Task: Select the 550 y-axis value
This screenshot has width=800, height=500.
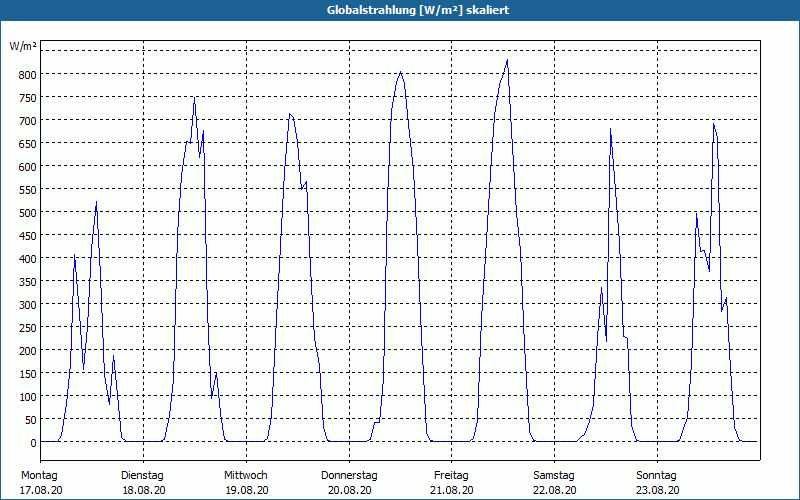Action: click(x=28, y=190)
